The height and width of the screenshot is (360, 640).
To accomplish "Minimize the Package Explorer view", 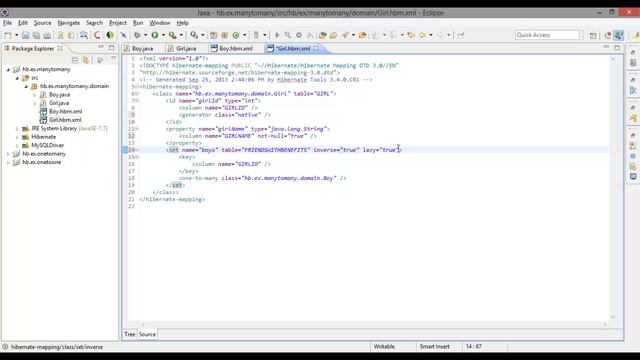I will click(101, 48).
